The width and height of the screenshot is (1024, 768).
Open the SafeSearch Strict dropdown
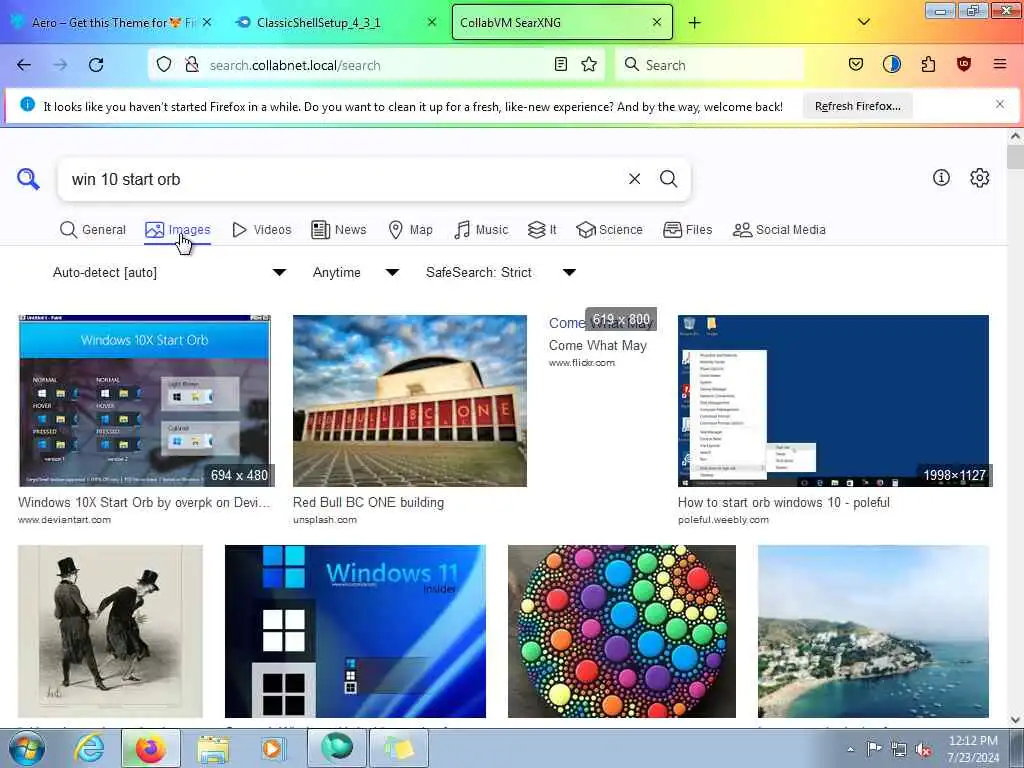501,272
